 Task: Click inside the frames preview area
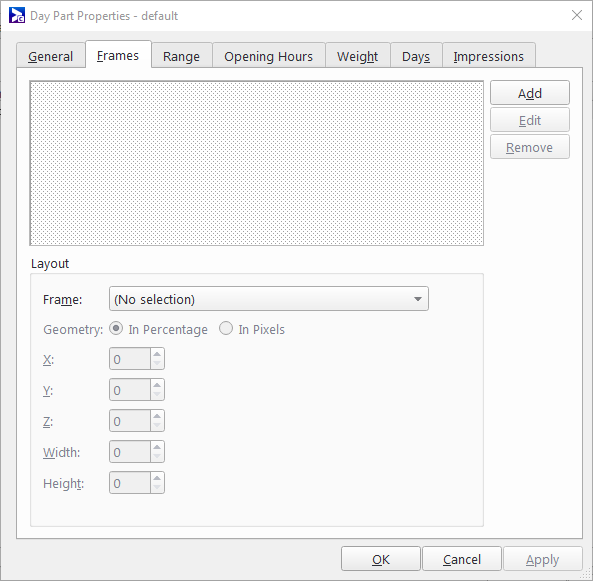click(257, 163)
